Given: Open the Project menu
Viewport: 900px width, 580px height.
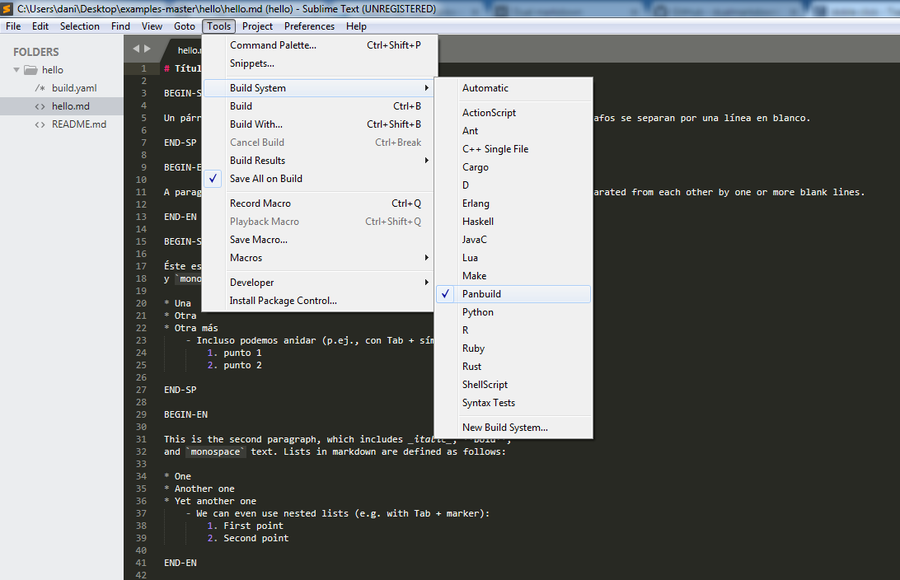Looking at the screenshot, I should tap(257, 26).
